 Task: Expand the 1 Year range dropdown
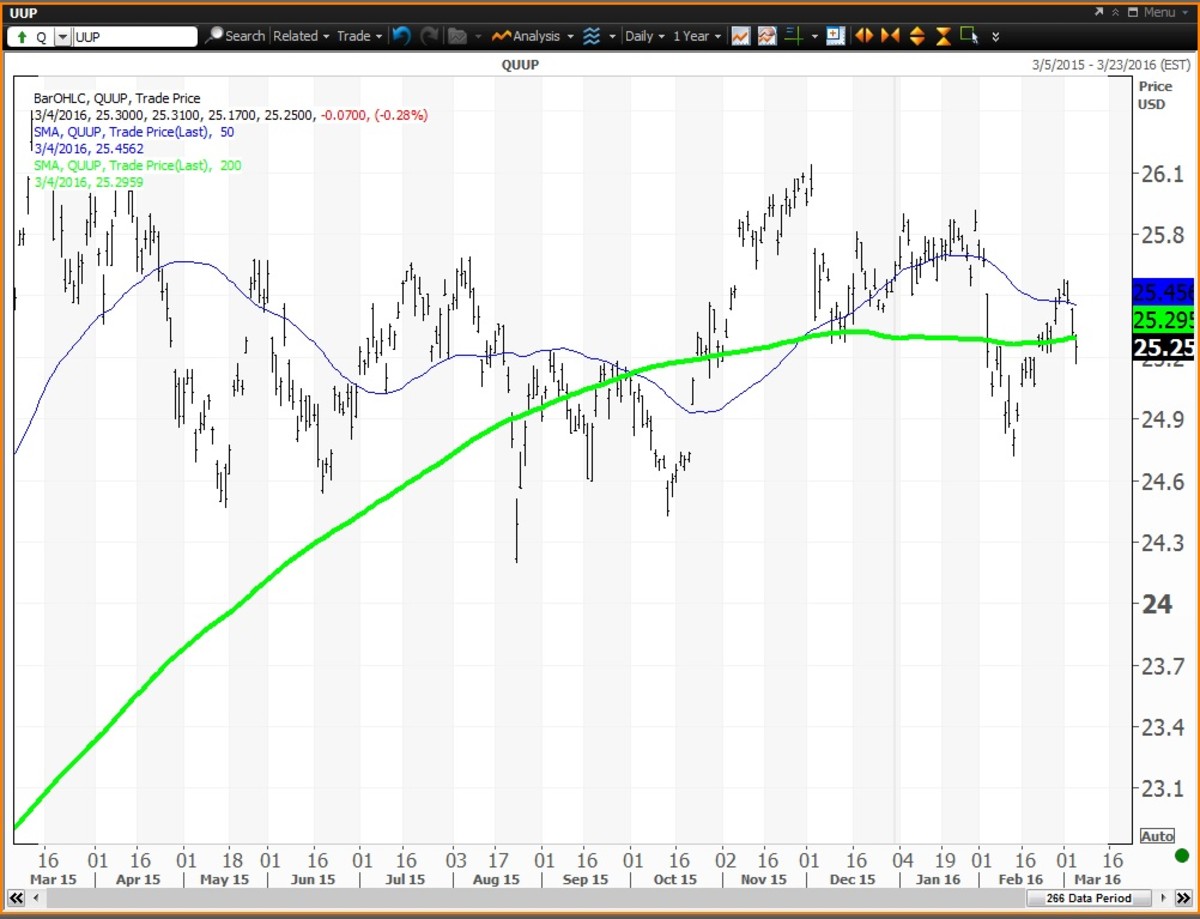point(697,36)
